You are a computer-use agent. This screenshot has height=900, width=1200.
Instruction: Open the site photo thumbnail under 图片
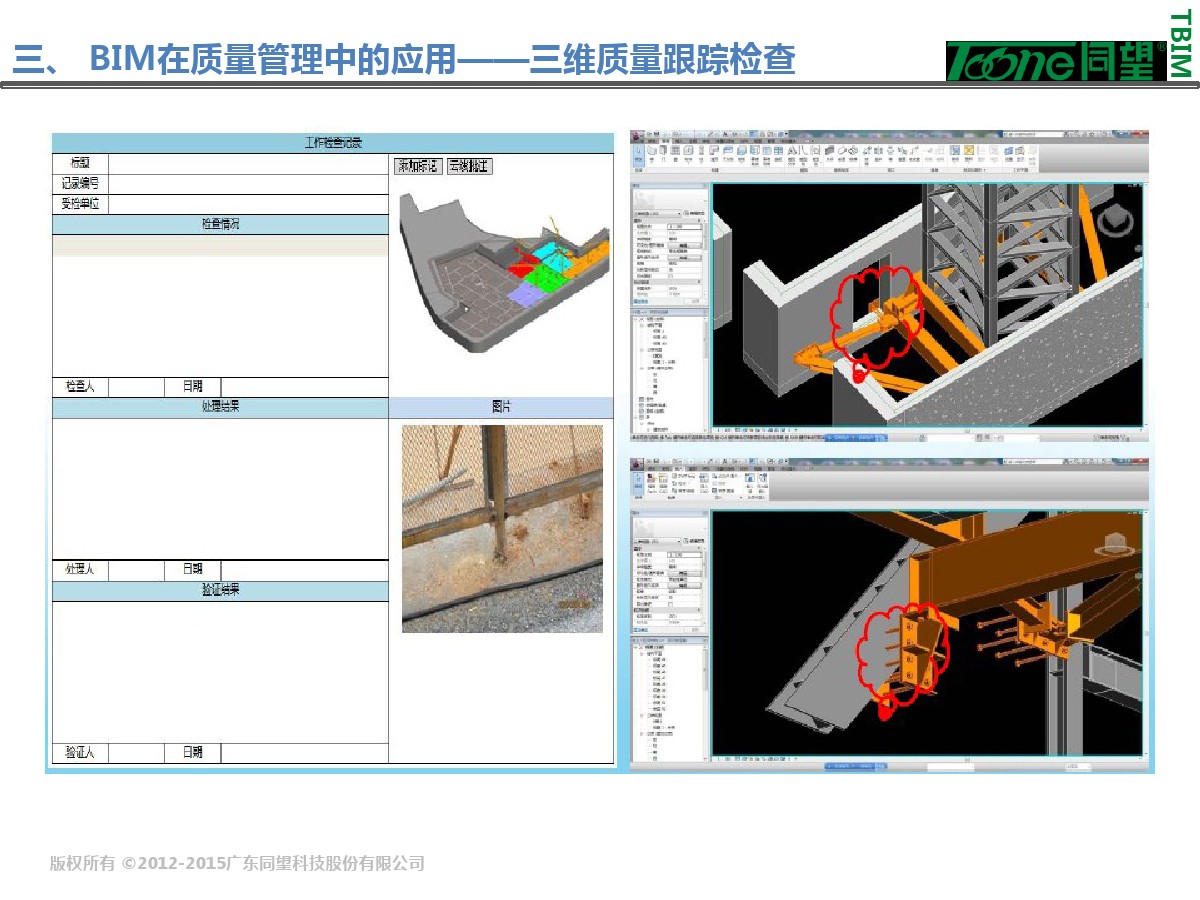pos(502,528)
